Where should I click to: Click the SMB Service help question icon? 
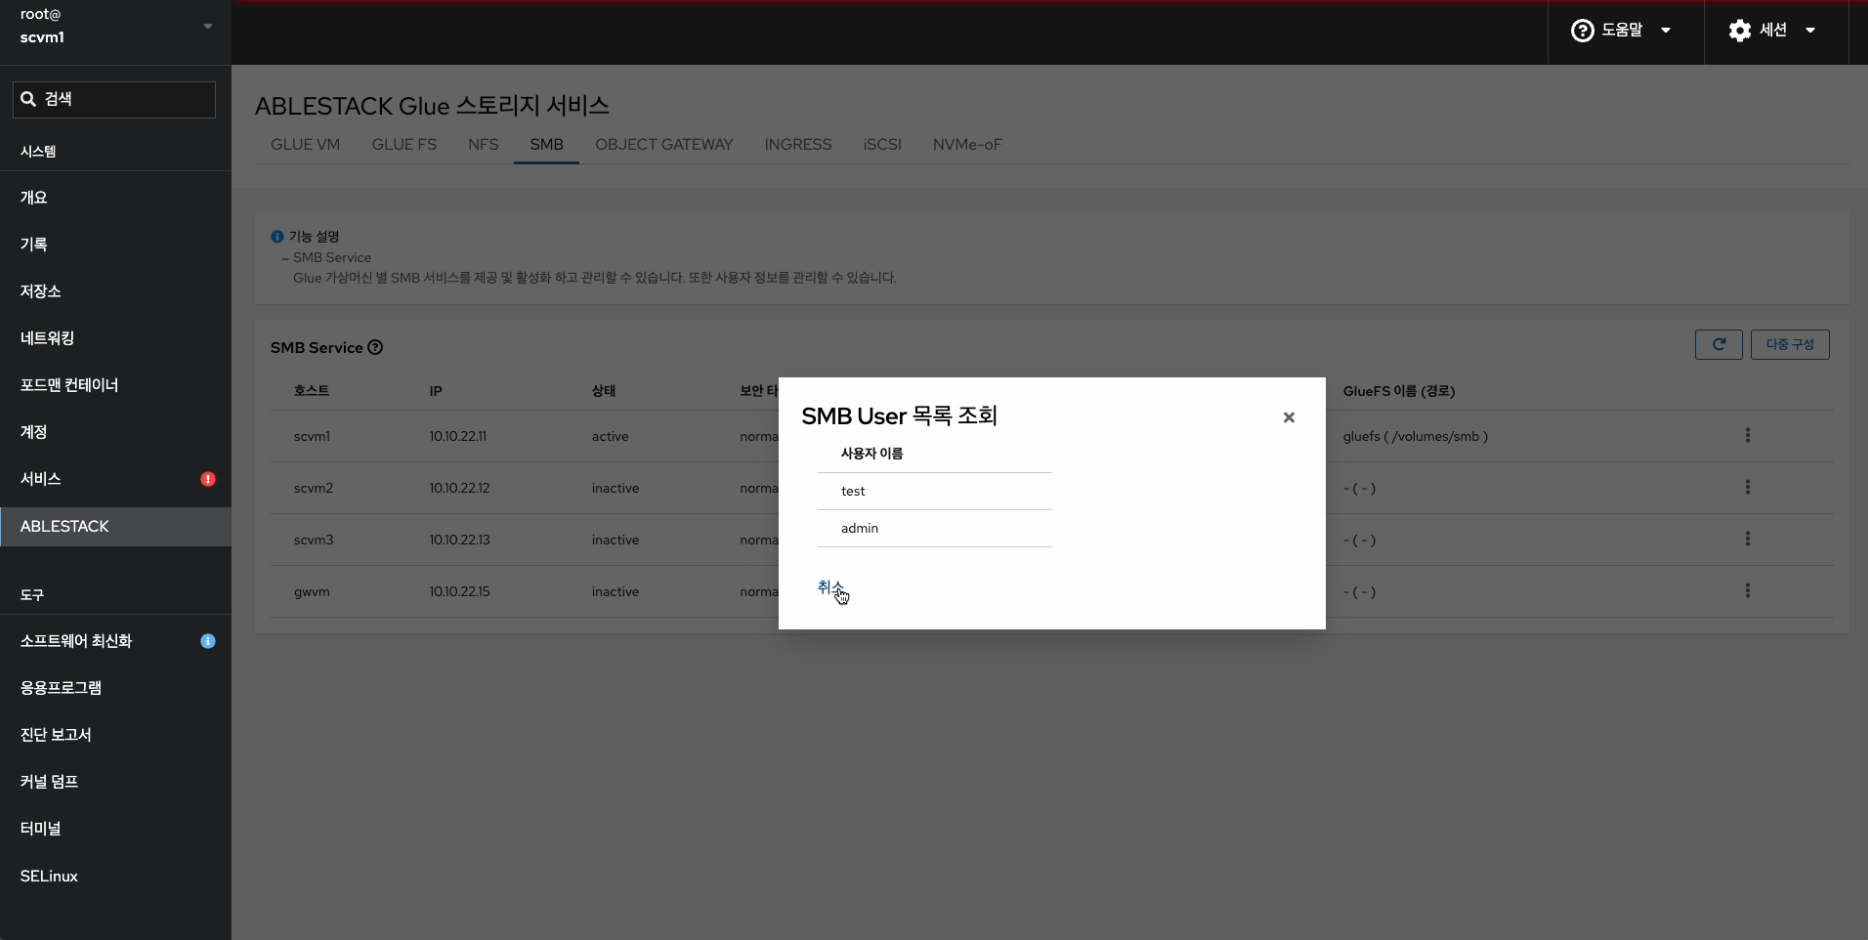coord(375,348)
